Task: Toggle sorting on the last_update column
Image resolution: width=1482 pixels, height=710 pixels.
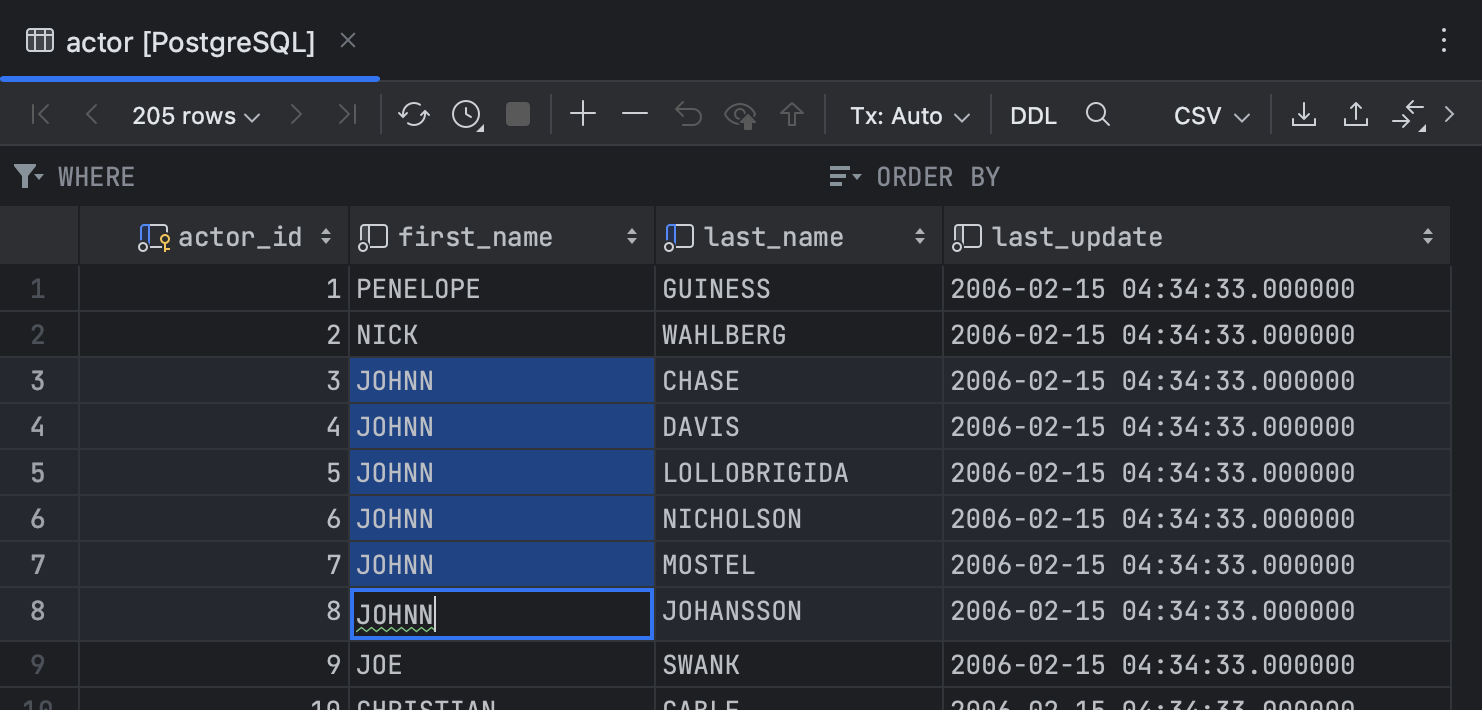Action: click(x=1430, y=236)
